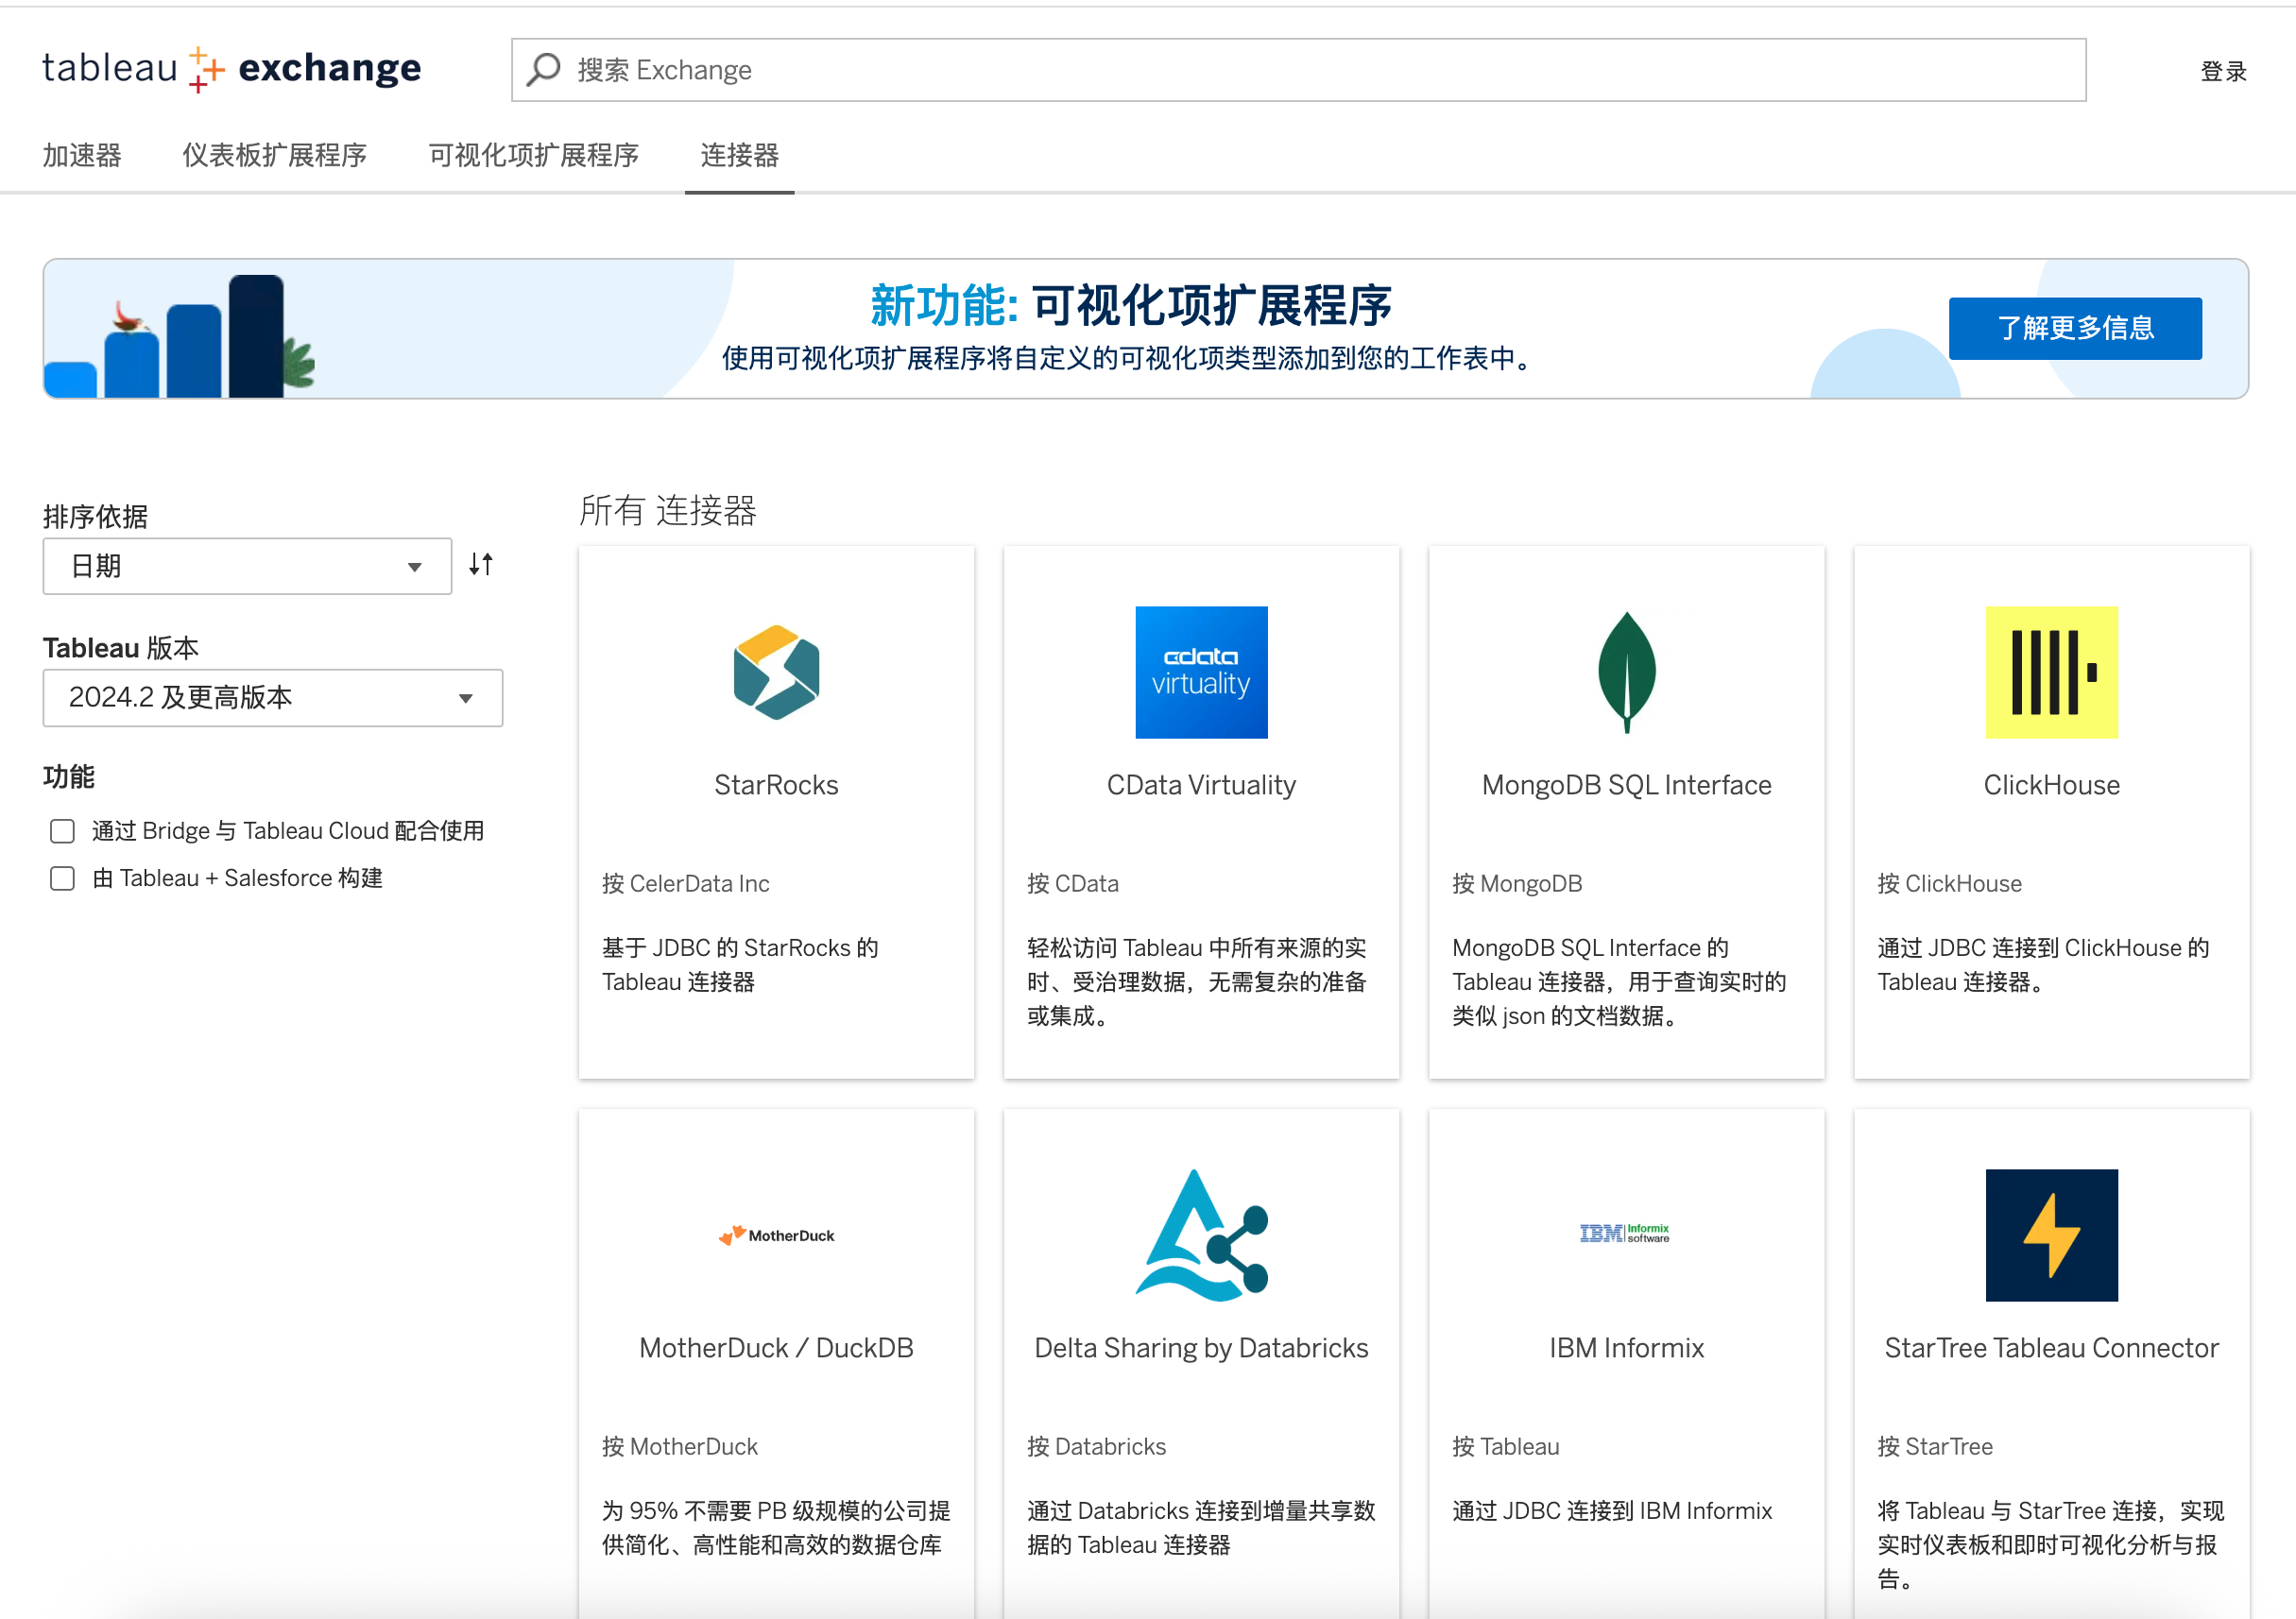Click 按 CelerData Inc author text
Image resolution: width=2296 pixels, height=1619 pixels.
pos(685,884)
